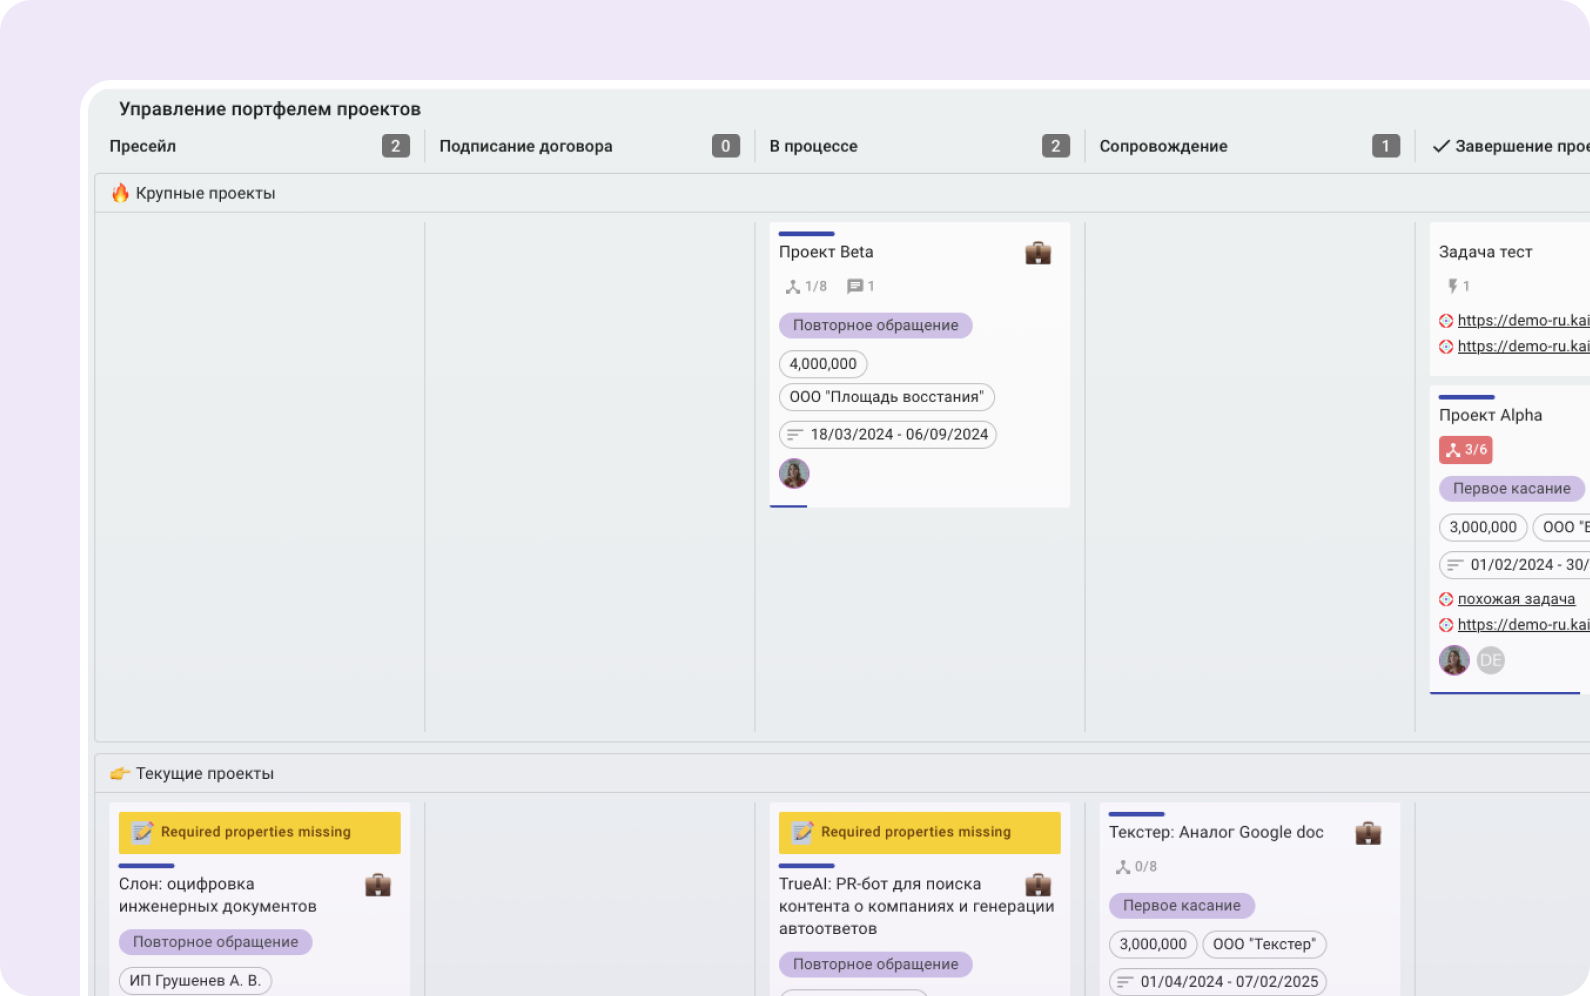Click Required properties missing banner on TrueAI card
1590x996 pixels.
pyautogui.click(x=919, y=832)
